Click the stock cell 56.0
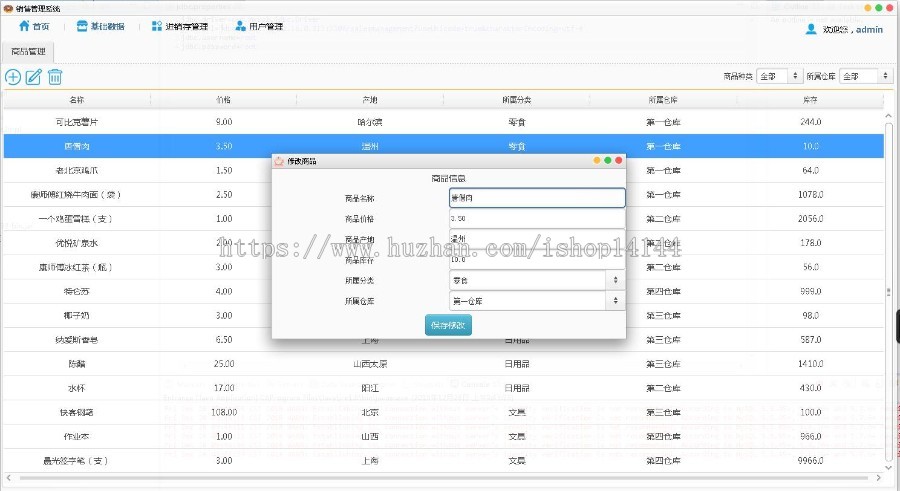This screenshot has width=900, height=491. coord(810,267)
